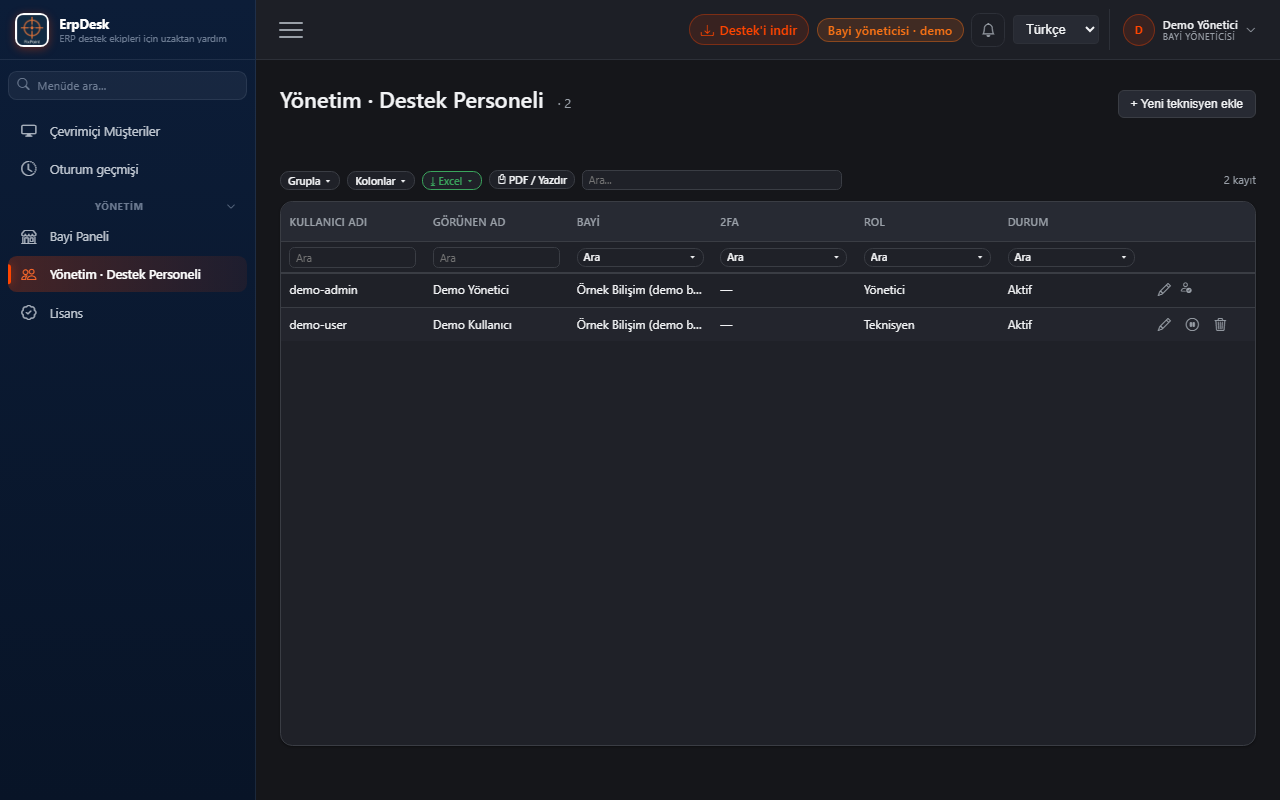1280x800 pixels.
Task: Click the PDF / Yazdır button
Action: (532, 181)
